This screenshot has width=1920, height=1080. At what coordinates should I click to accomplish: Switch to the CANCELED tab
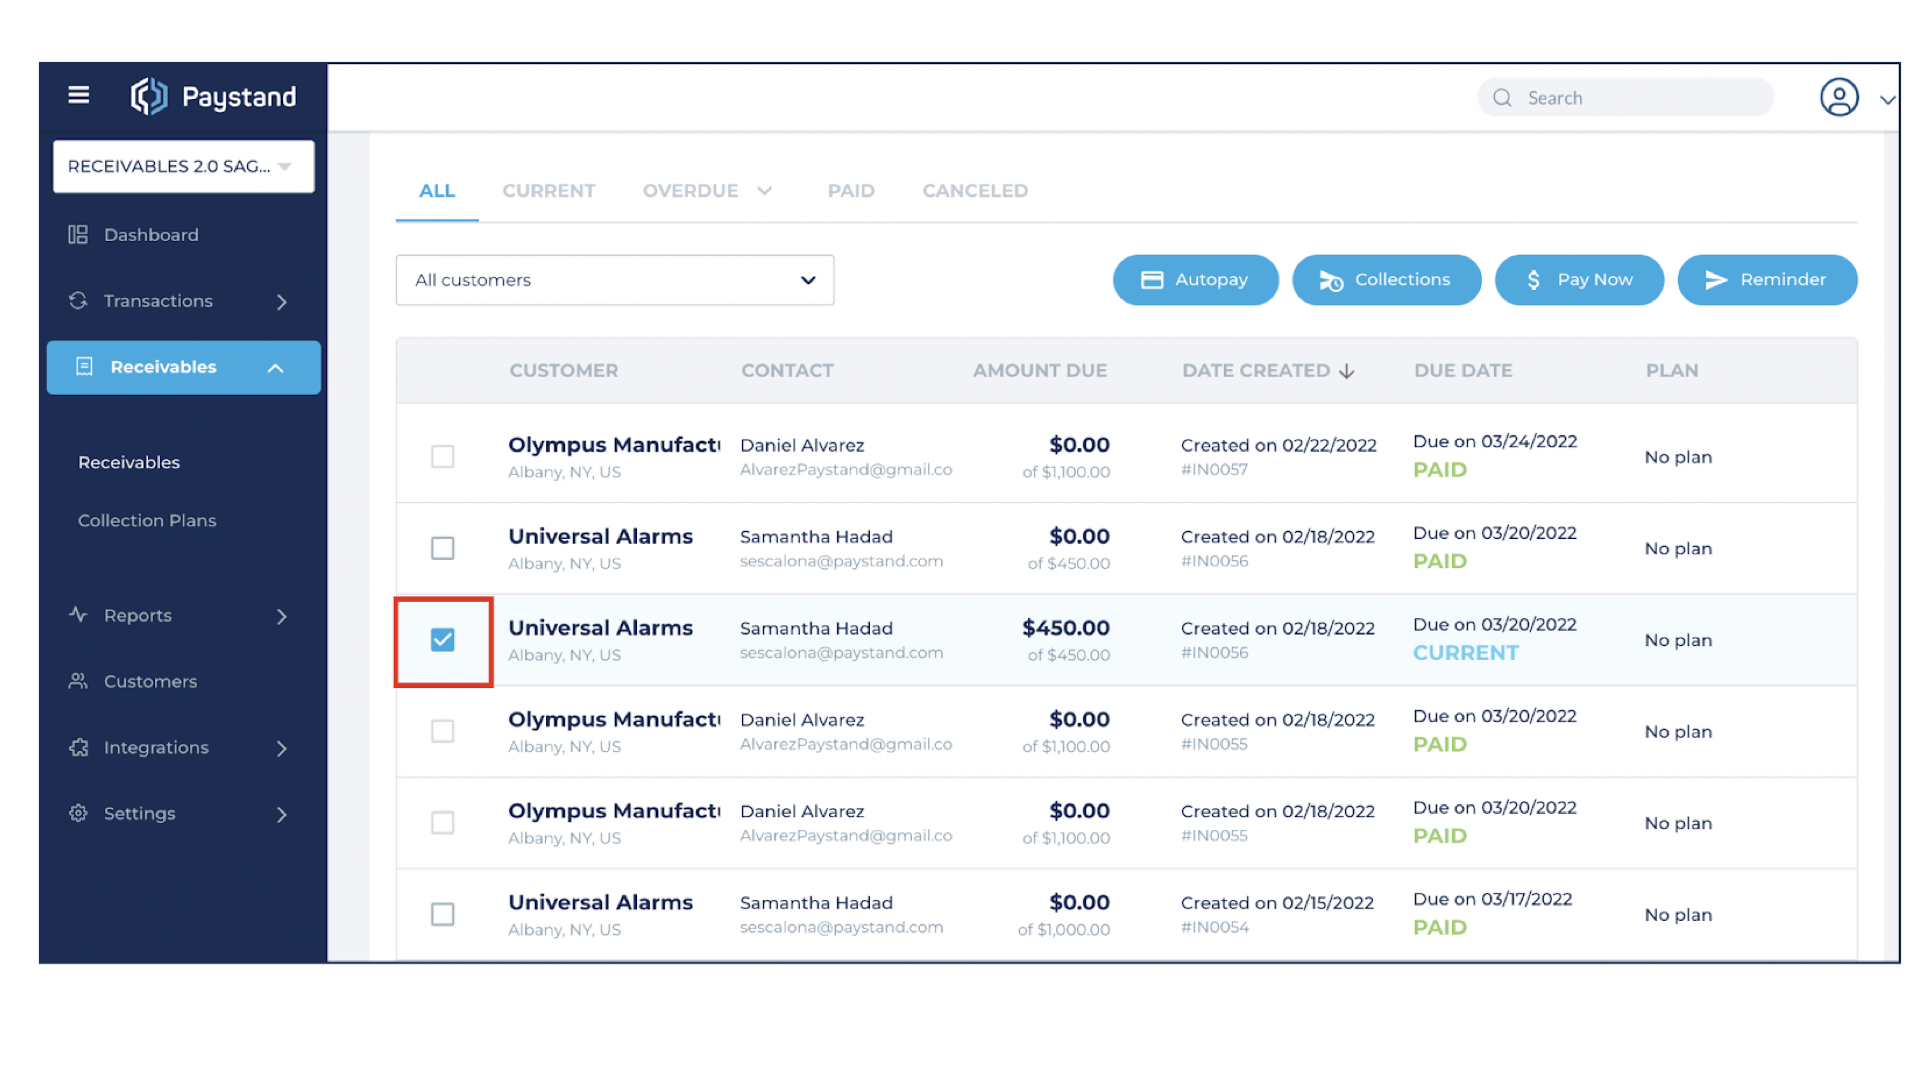[x=975, y=191]
